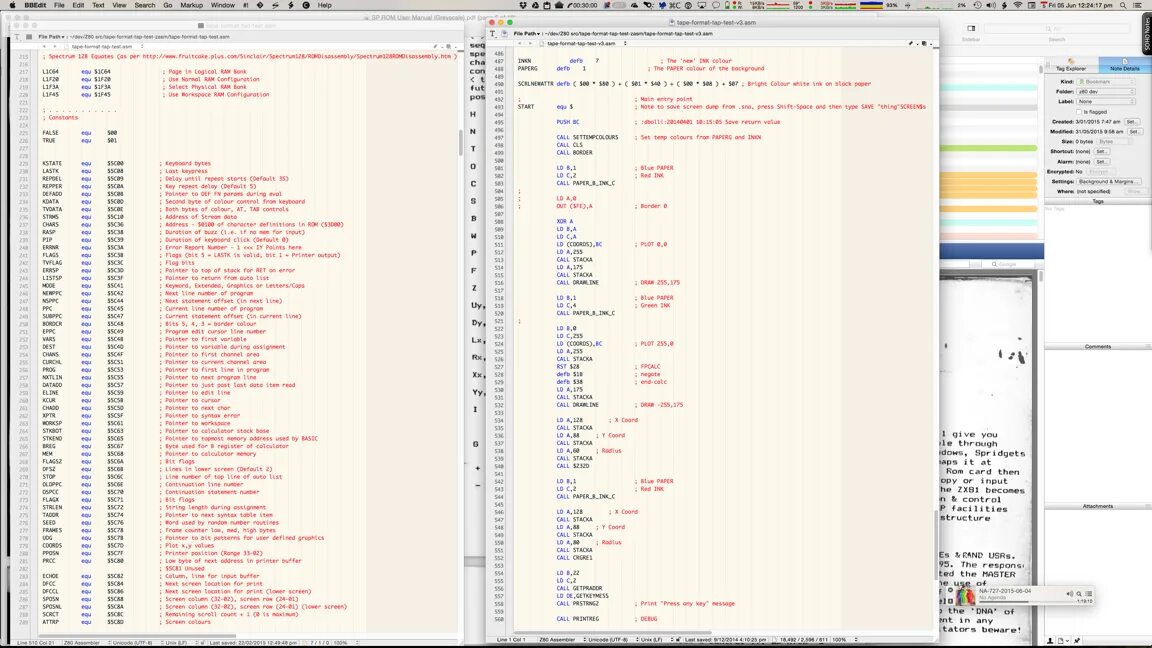
Task: Click the pencil marker icon in v3.asm navigation bar
Action: click(x=911, y=43)
